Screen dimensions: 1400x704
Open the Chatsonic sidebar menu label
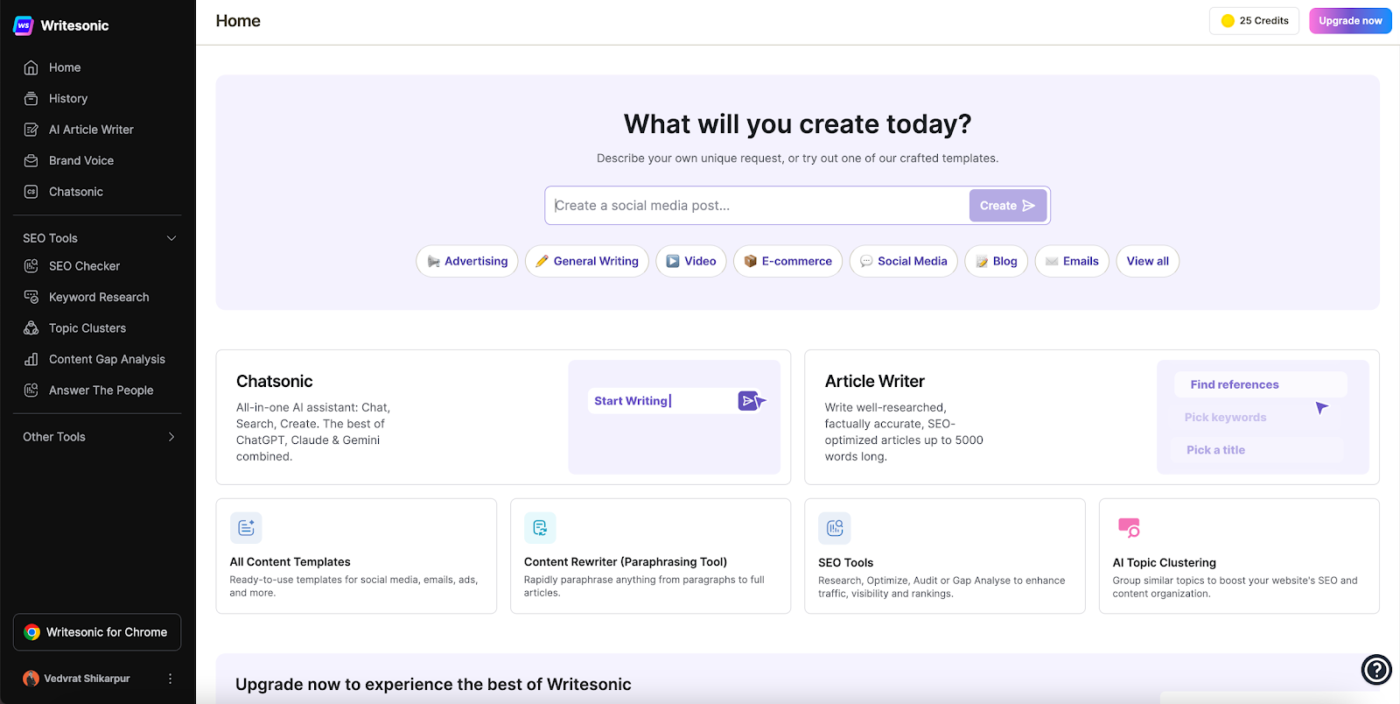[x=76, y=192]
